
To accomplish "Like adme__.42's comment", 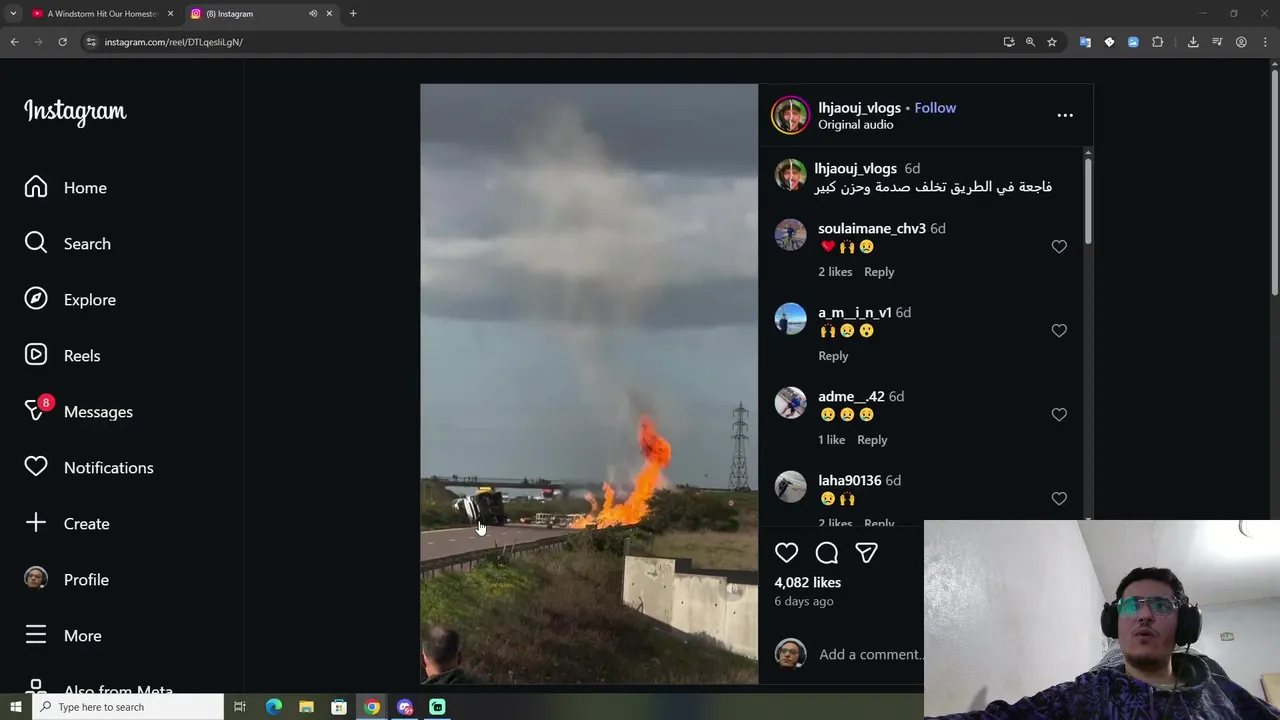I will [x=1059, y=415].
